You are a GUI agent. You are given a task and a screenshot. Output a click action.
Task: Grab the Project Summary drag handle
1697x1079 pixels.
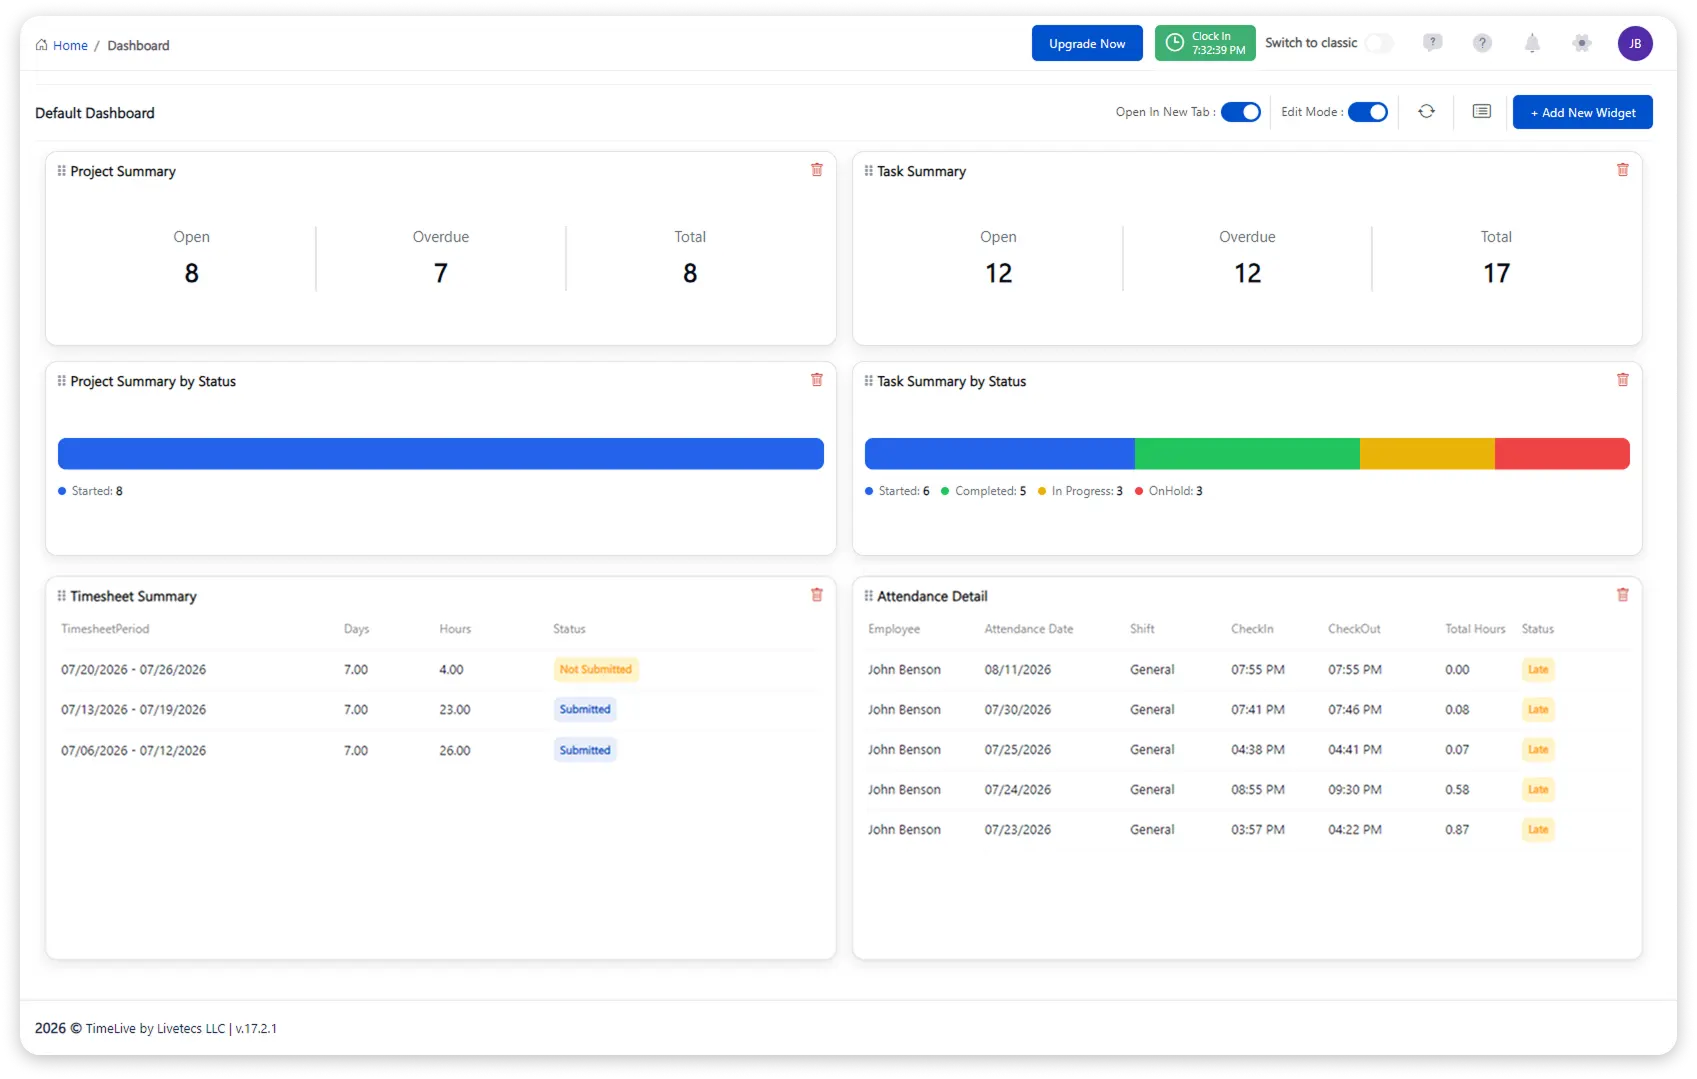point(62,171)
